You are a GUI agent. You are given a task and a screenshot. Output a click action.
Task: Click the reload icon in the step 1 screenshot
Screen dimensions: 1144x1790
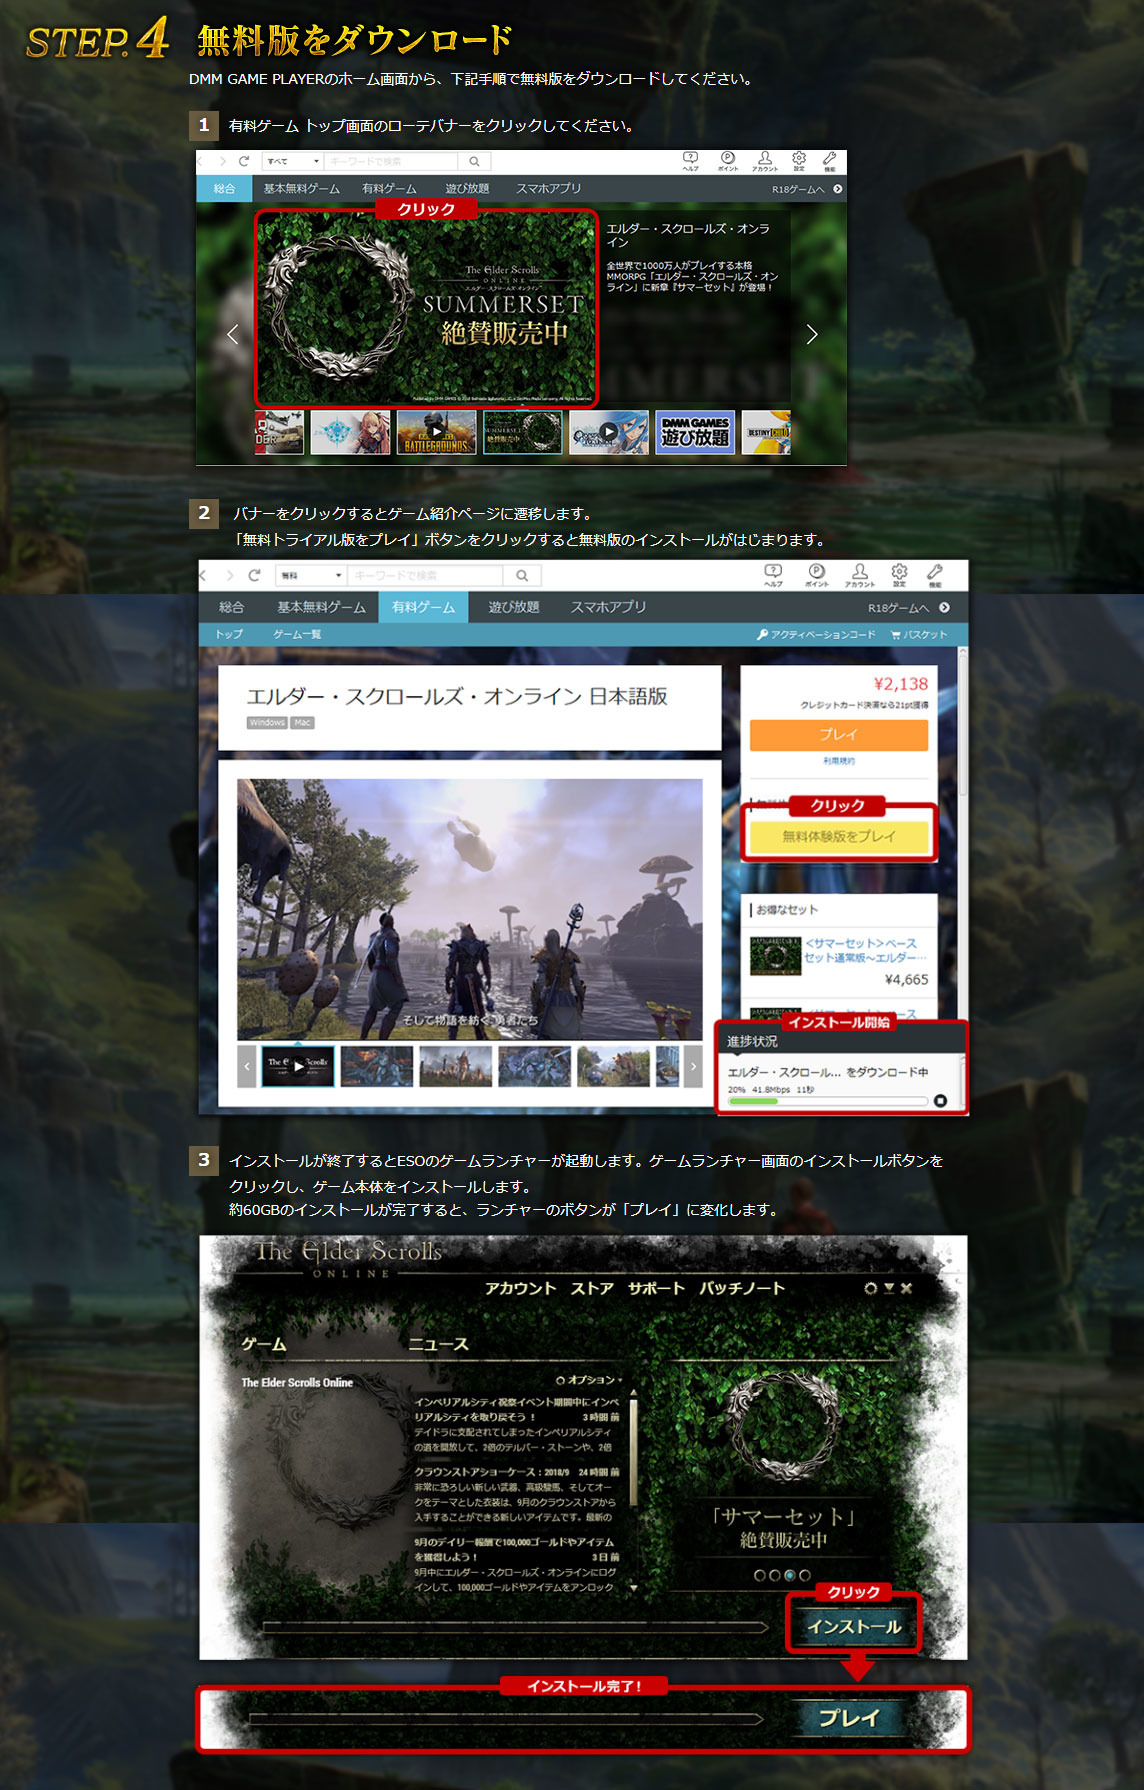245,161
